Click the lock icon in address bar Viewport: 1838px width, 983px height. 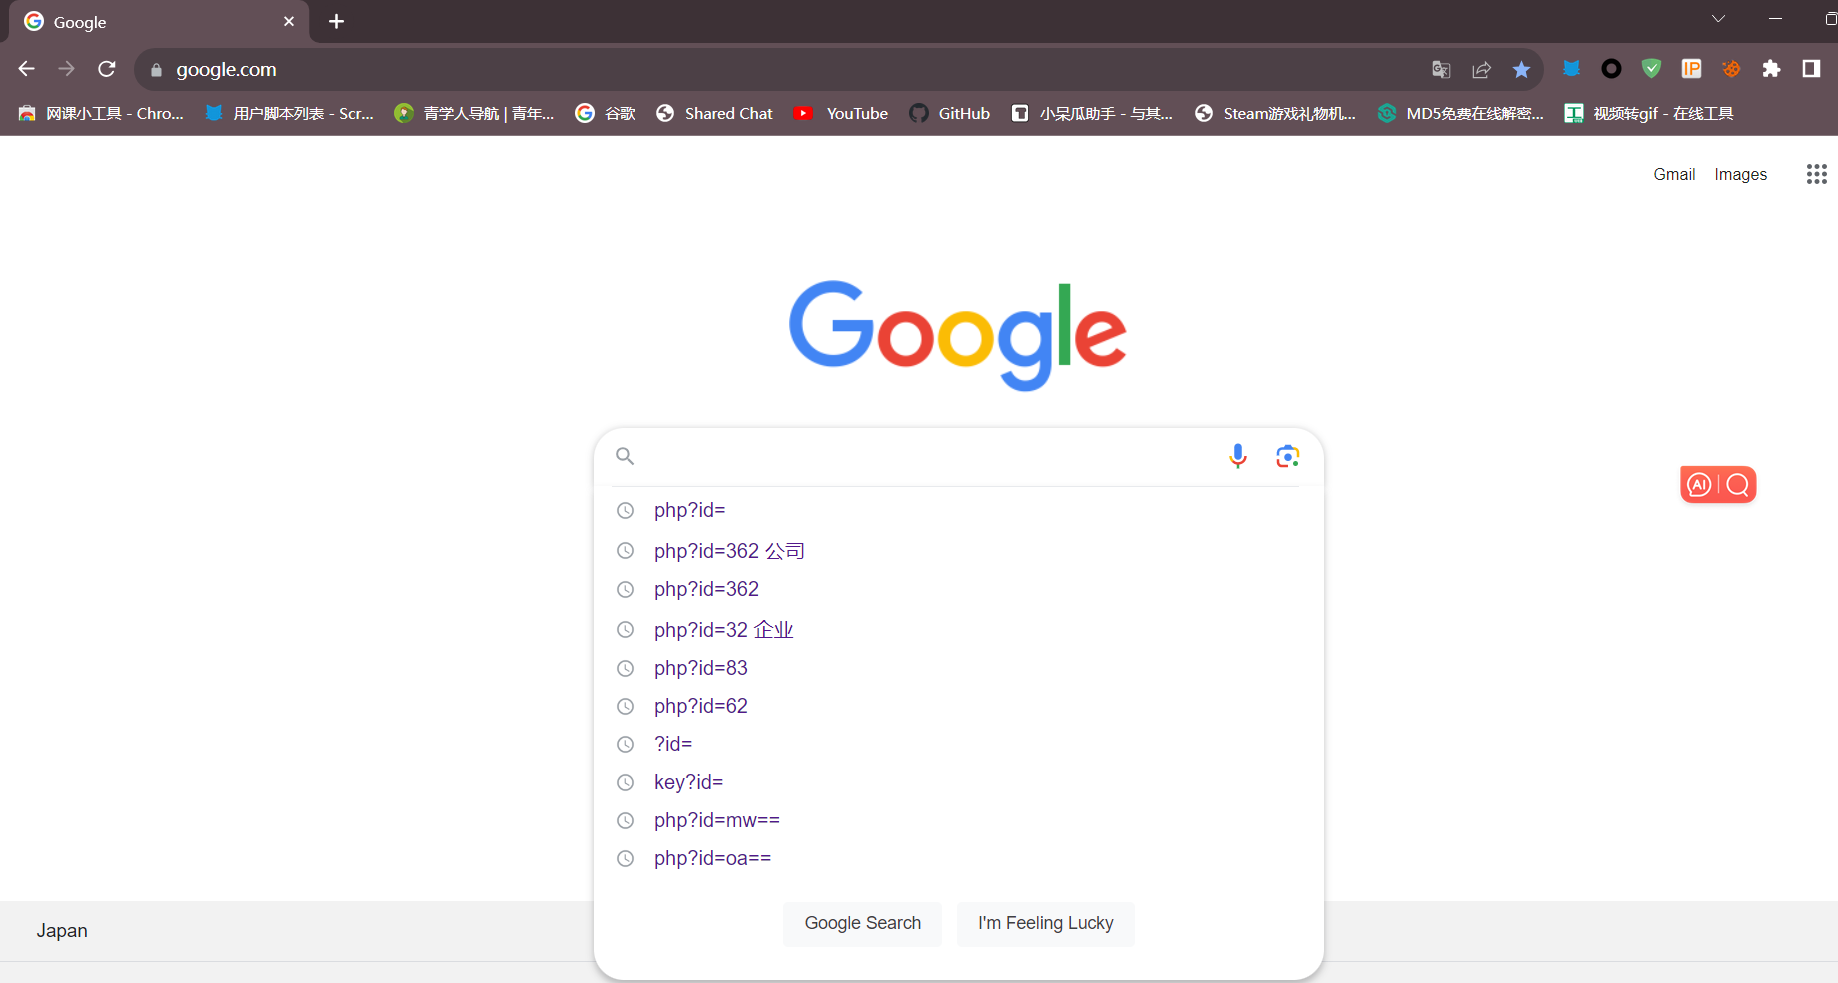[156, 70]
